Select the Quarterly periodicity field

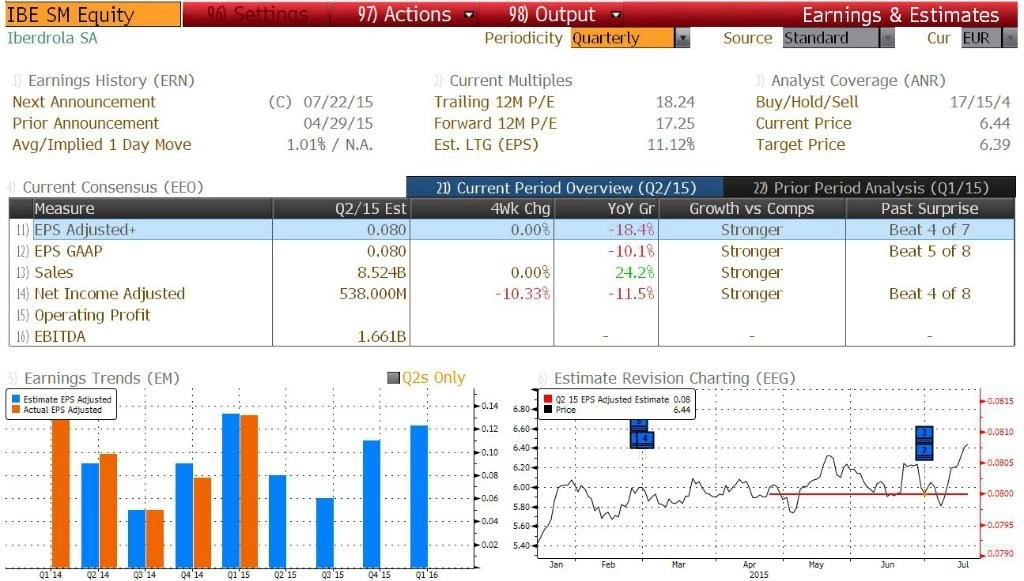[622, 39]
